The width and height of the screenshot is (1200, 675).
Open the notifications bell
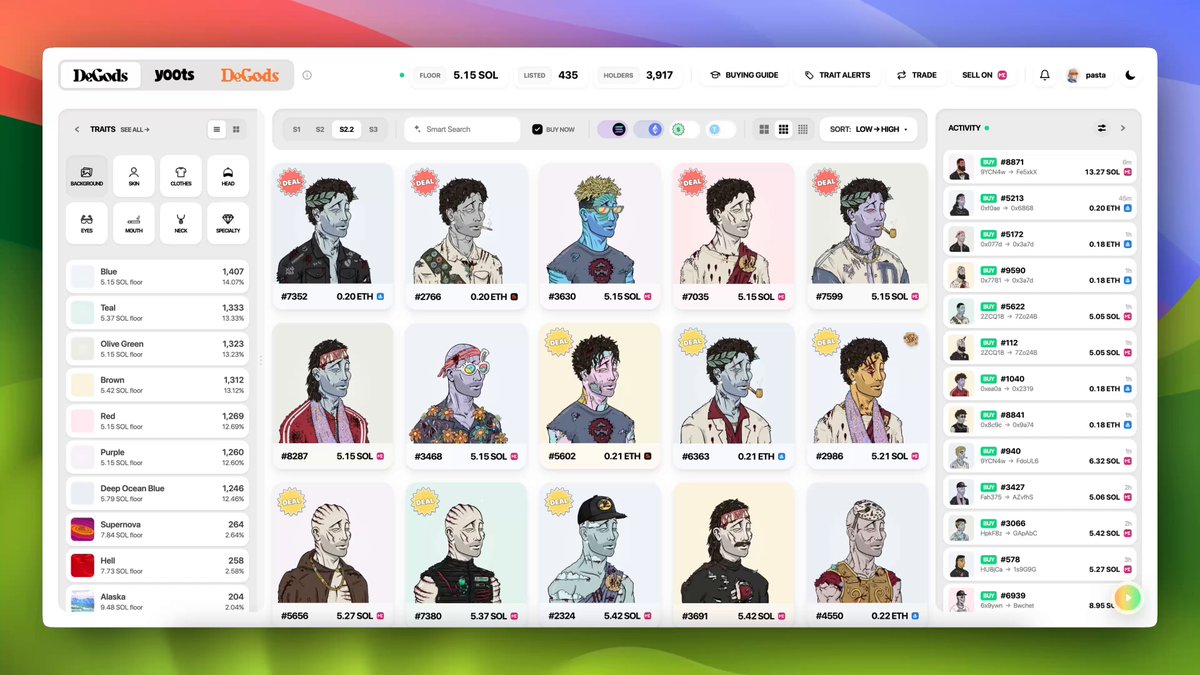tap(1045, 75)
